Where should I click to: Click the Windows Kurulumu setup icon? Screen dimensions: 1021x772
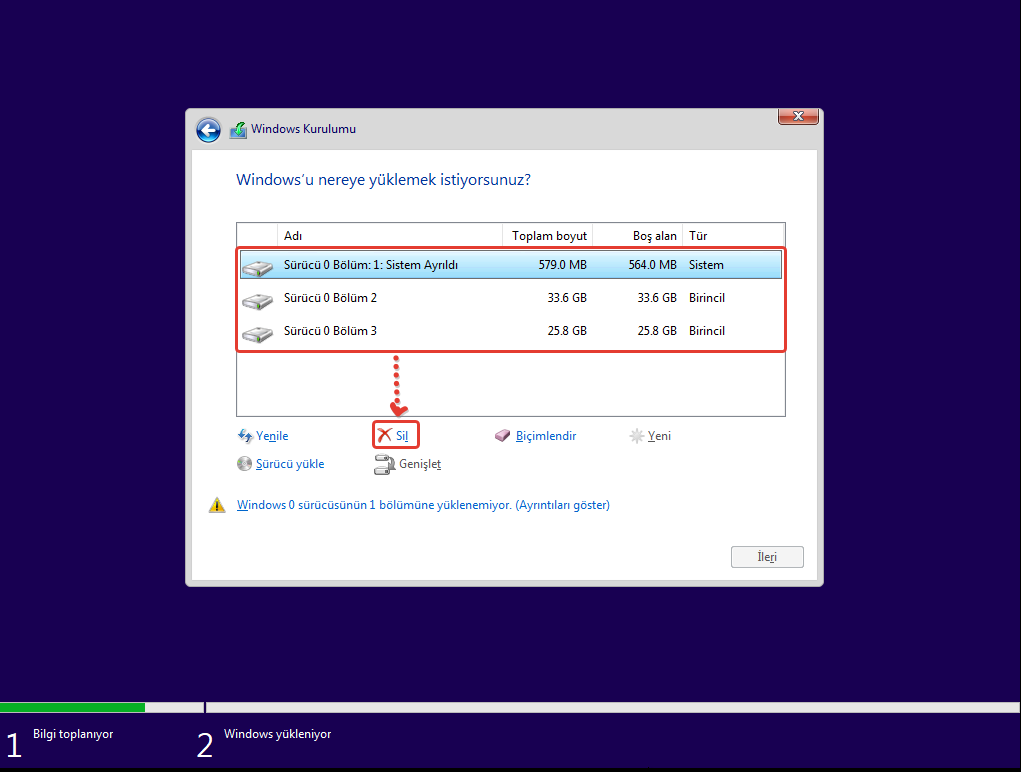click(238, 130)
